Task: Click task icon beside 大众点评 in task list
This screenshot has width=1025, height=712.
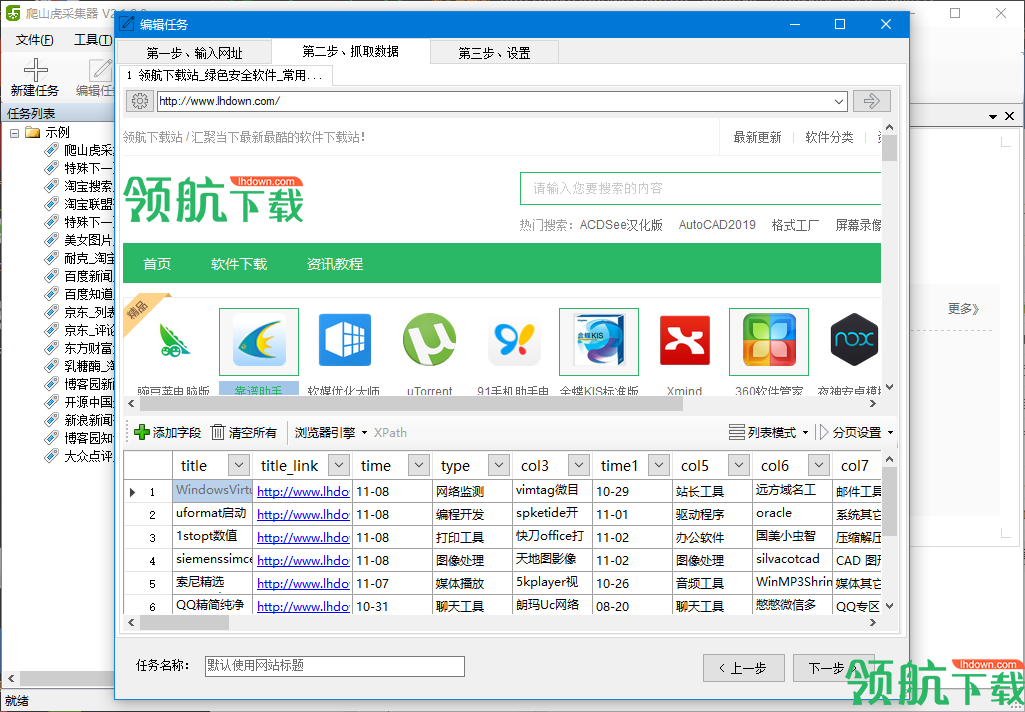Action: [x=52, y=456]
